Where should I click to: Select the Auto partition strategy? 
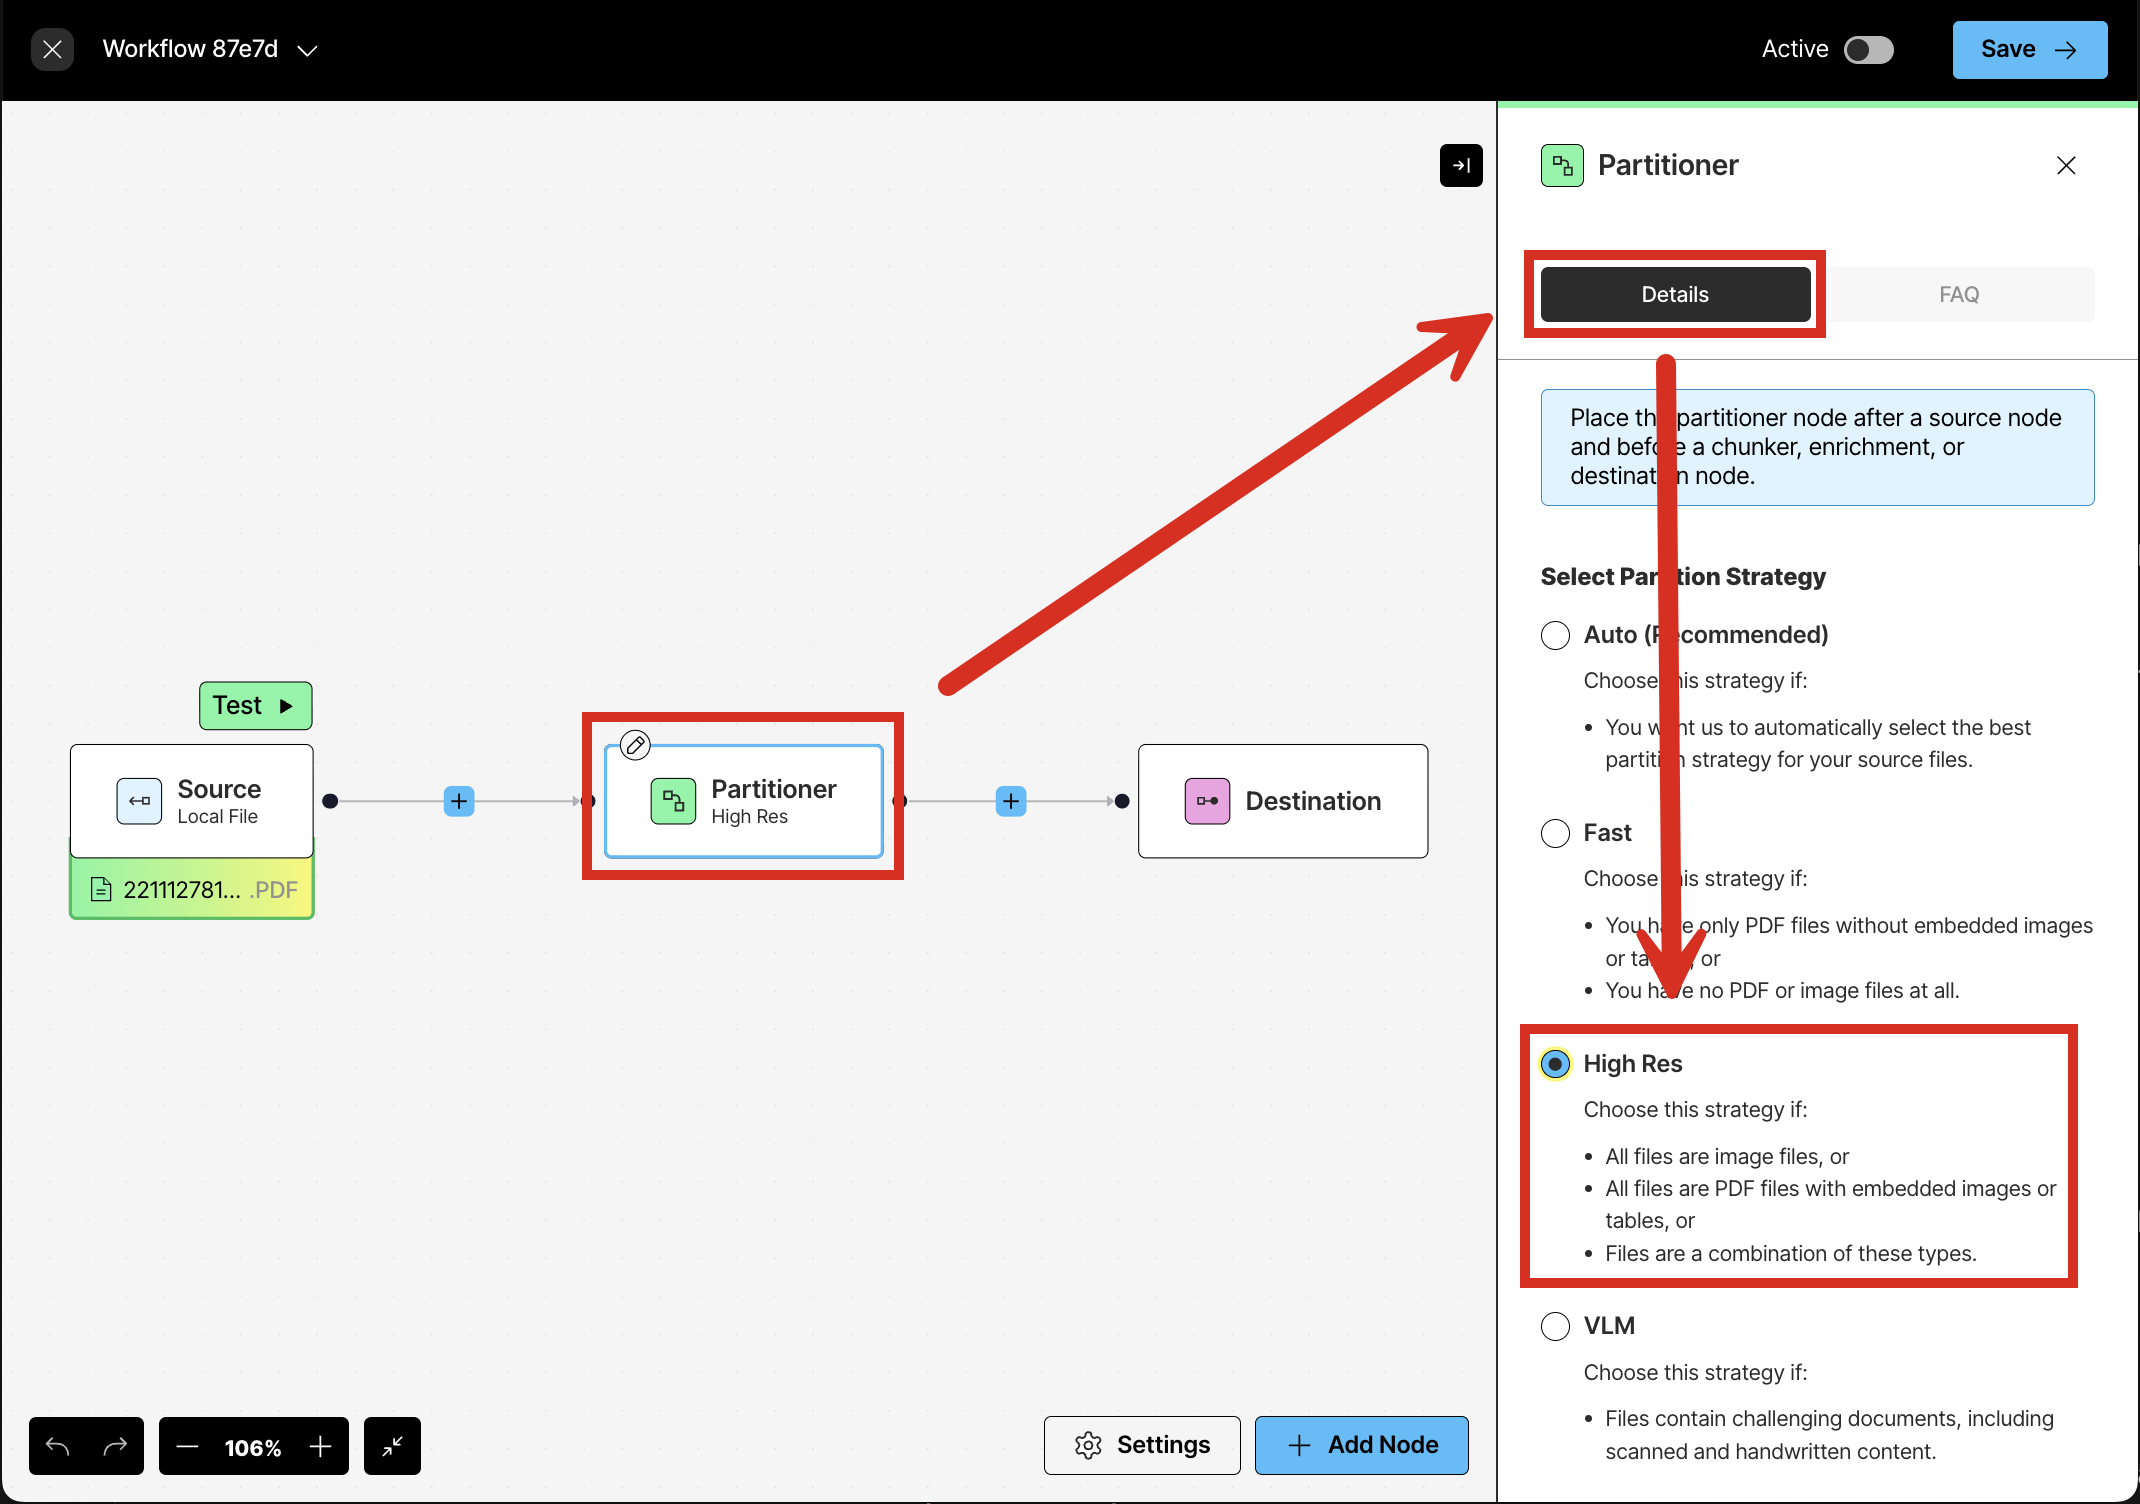pos(1555,635)
